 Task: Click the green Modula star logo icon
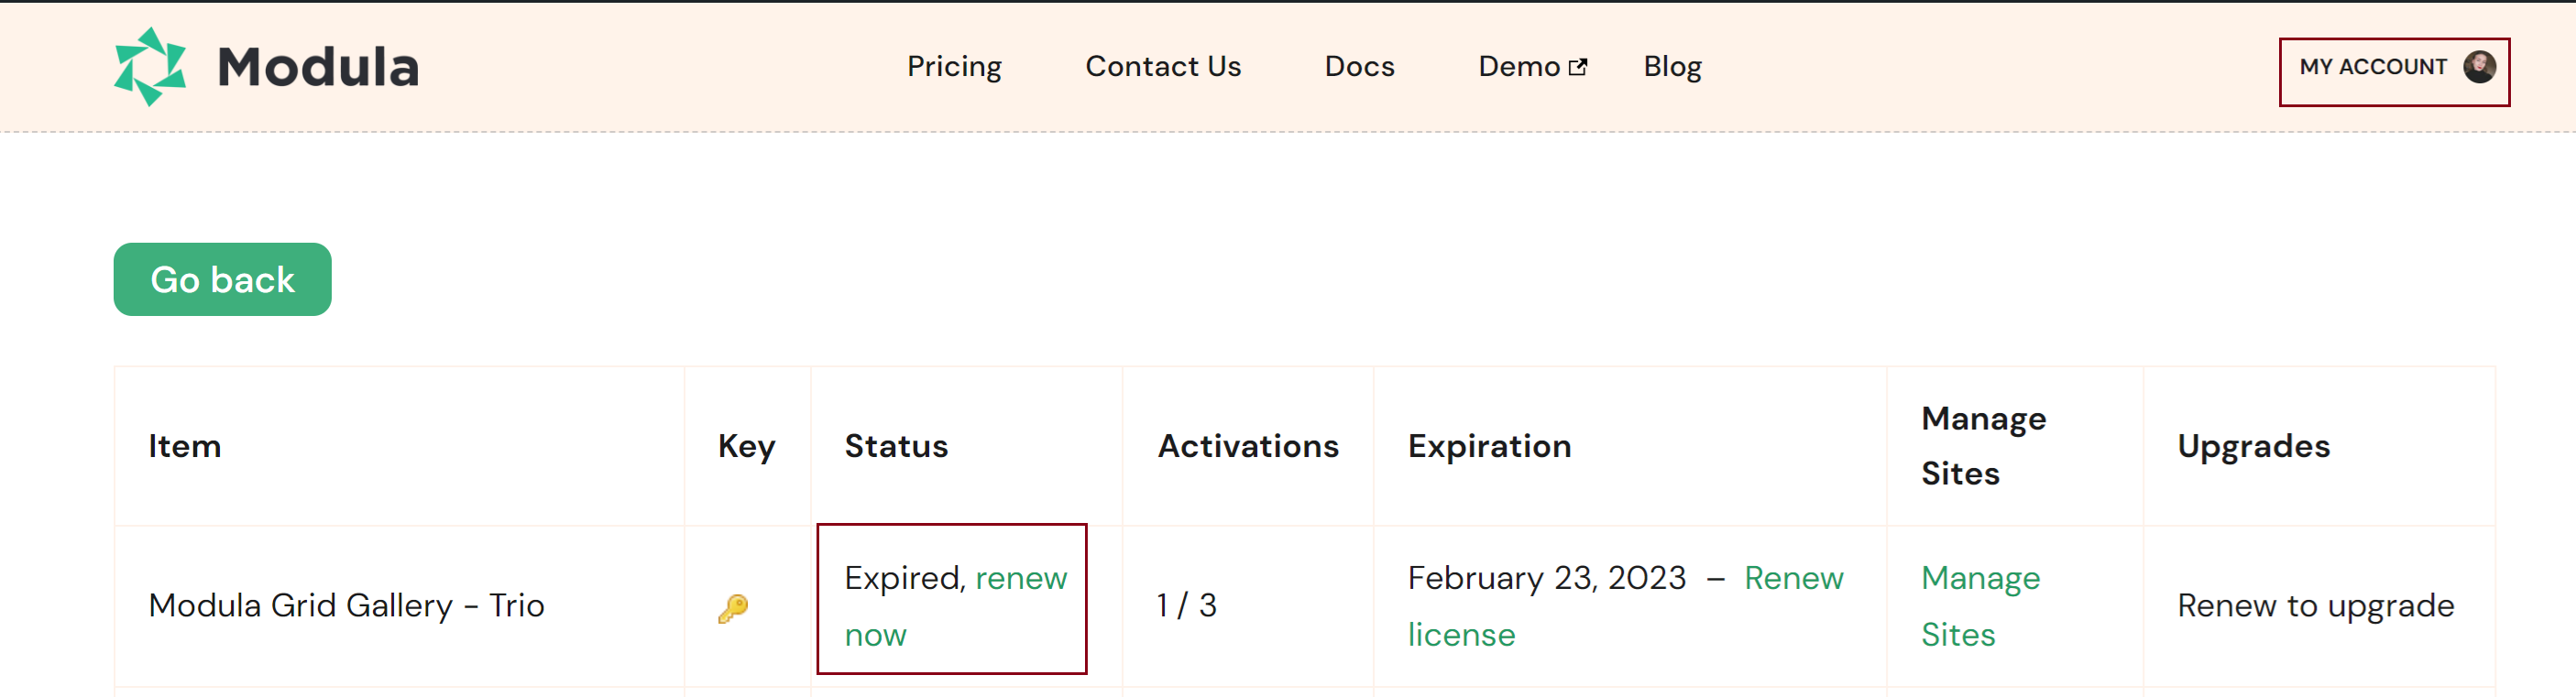(150, 67)
